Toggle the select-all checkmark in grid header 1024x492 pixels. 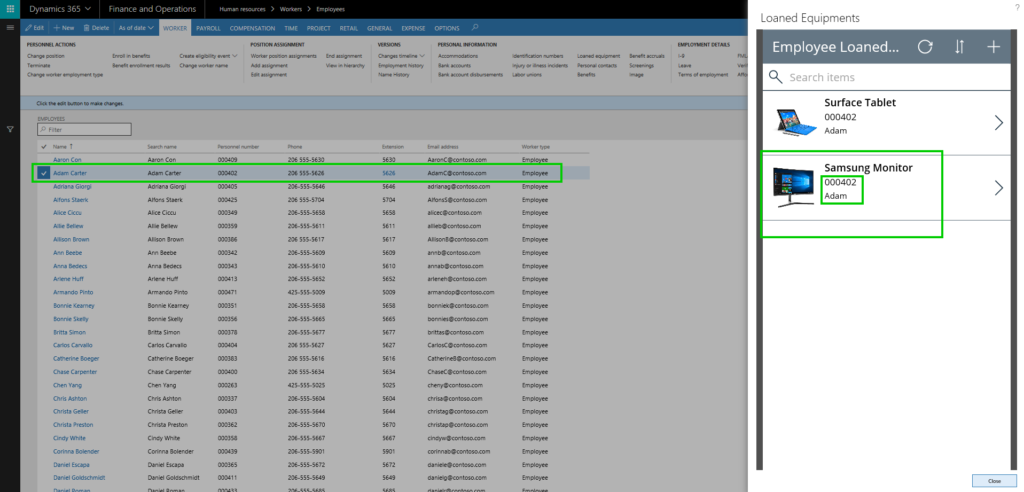click(x=43, y=146)
